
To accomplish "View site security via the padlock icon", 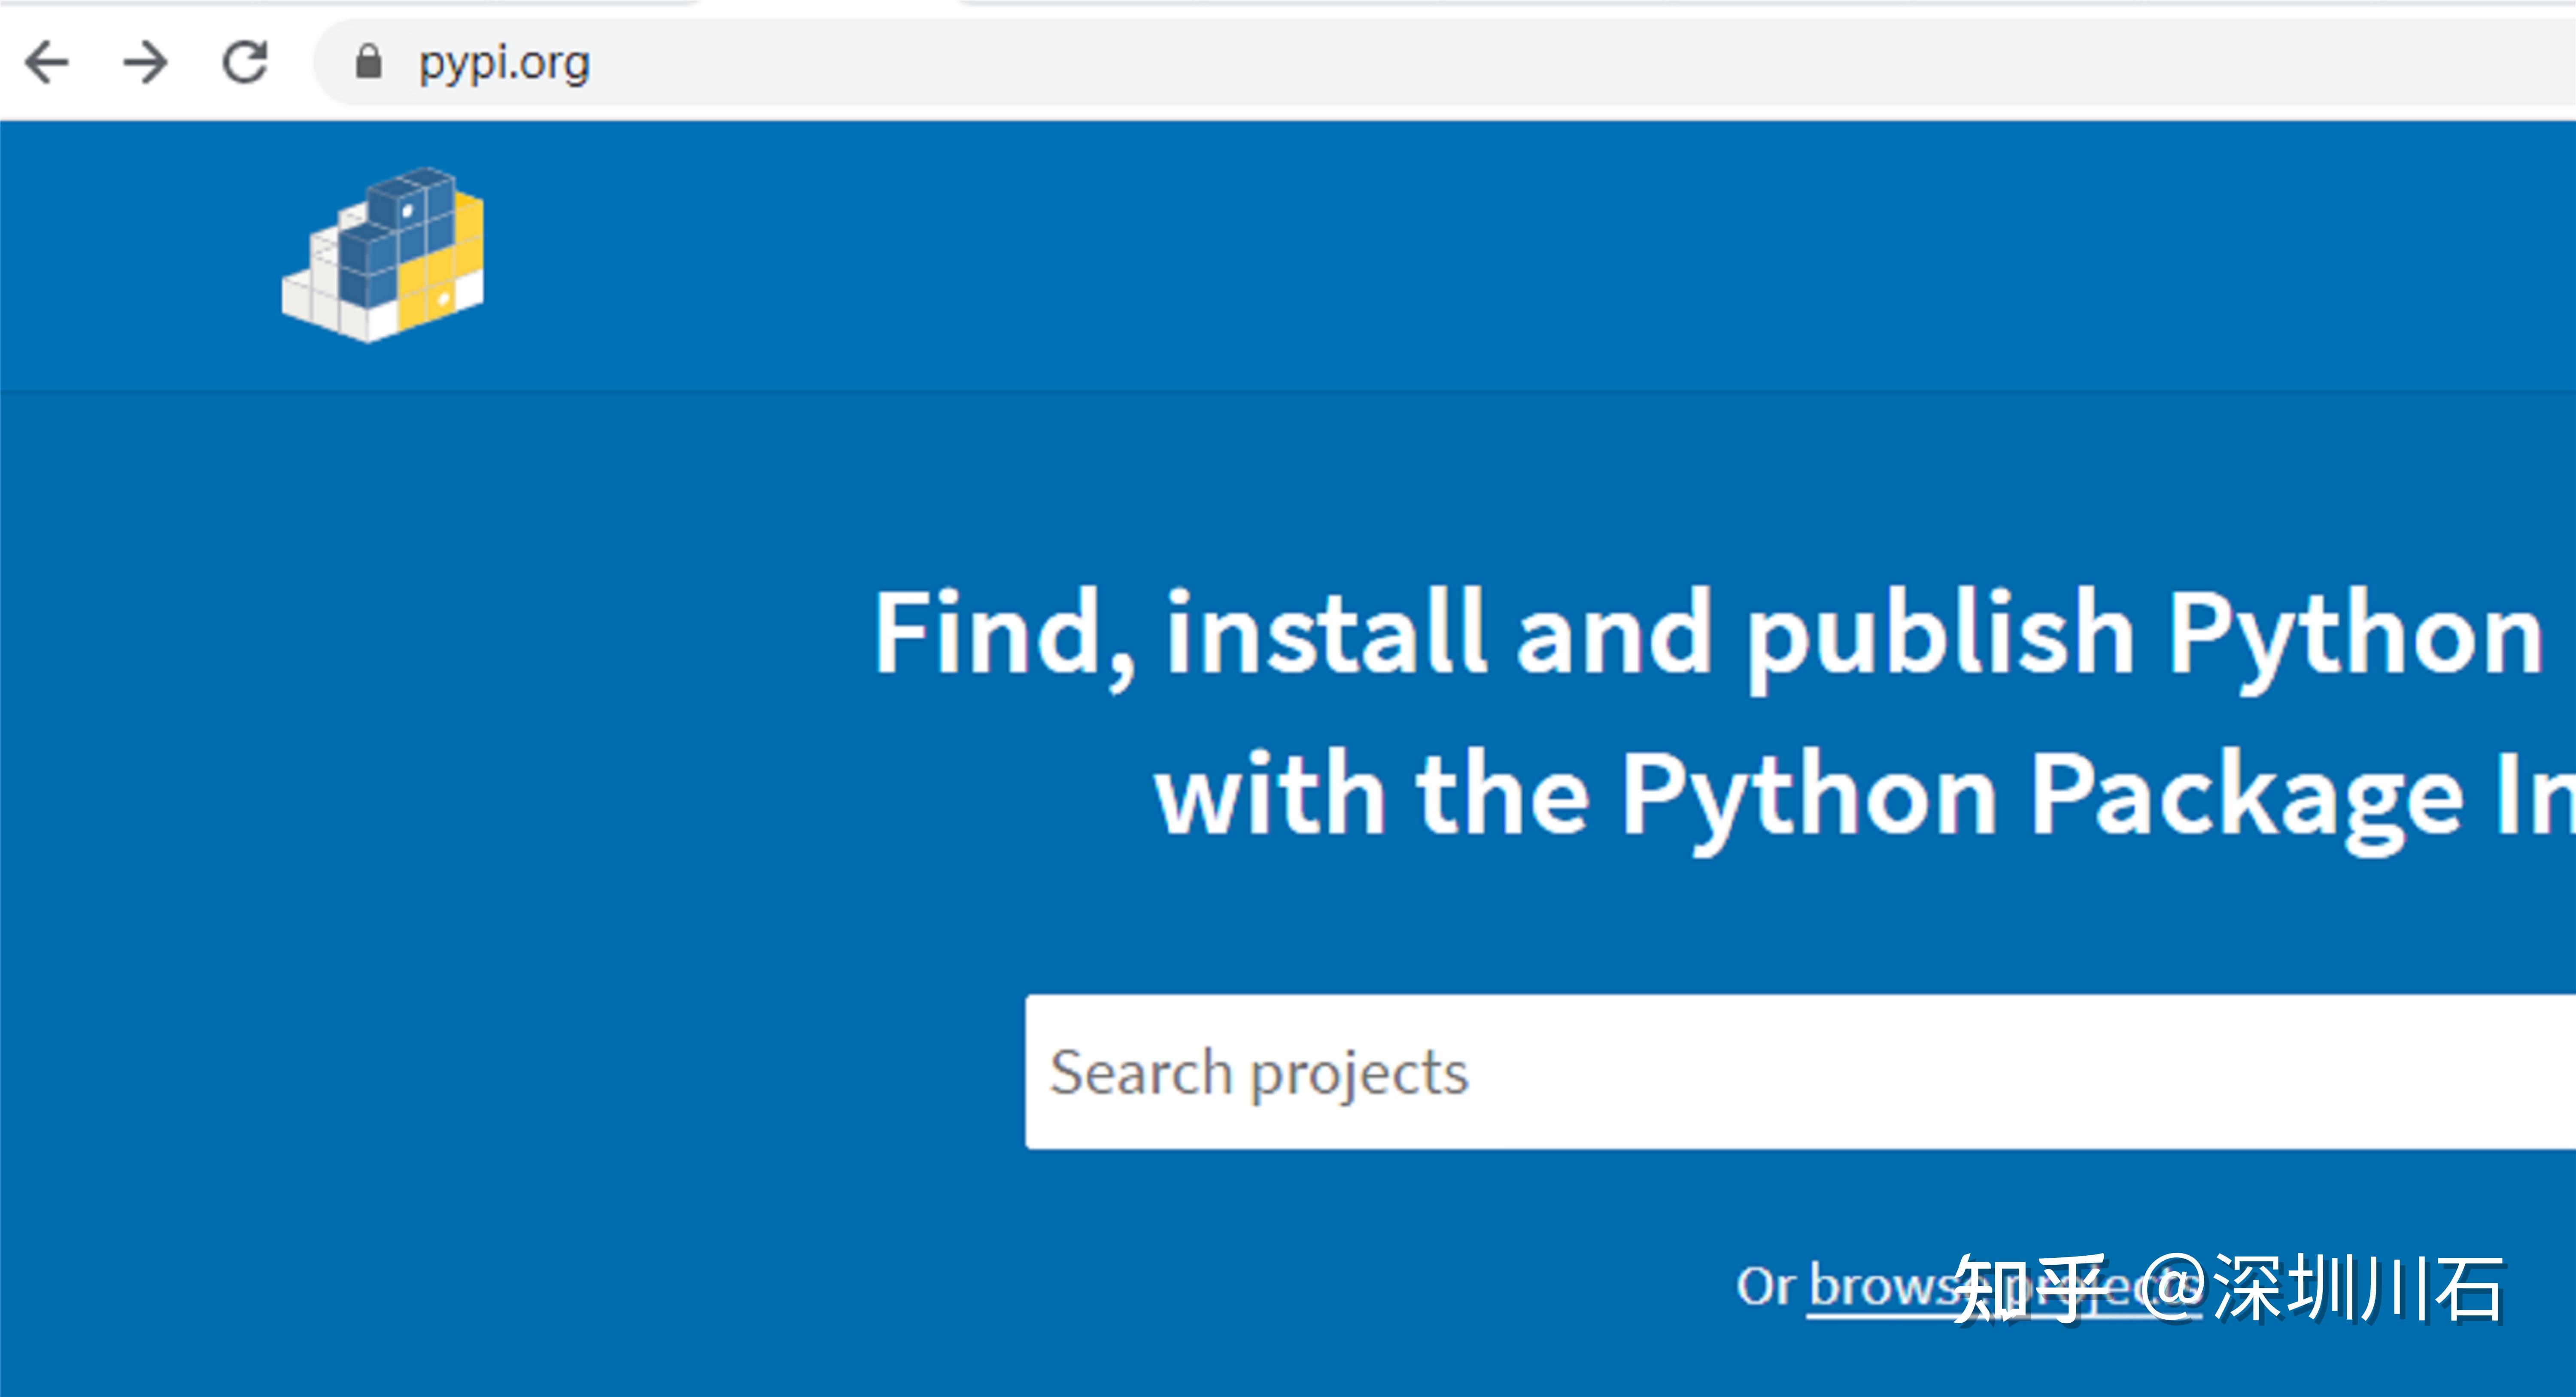I will click(x=369, y=62).
